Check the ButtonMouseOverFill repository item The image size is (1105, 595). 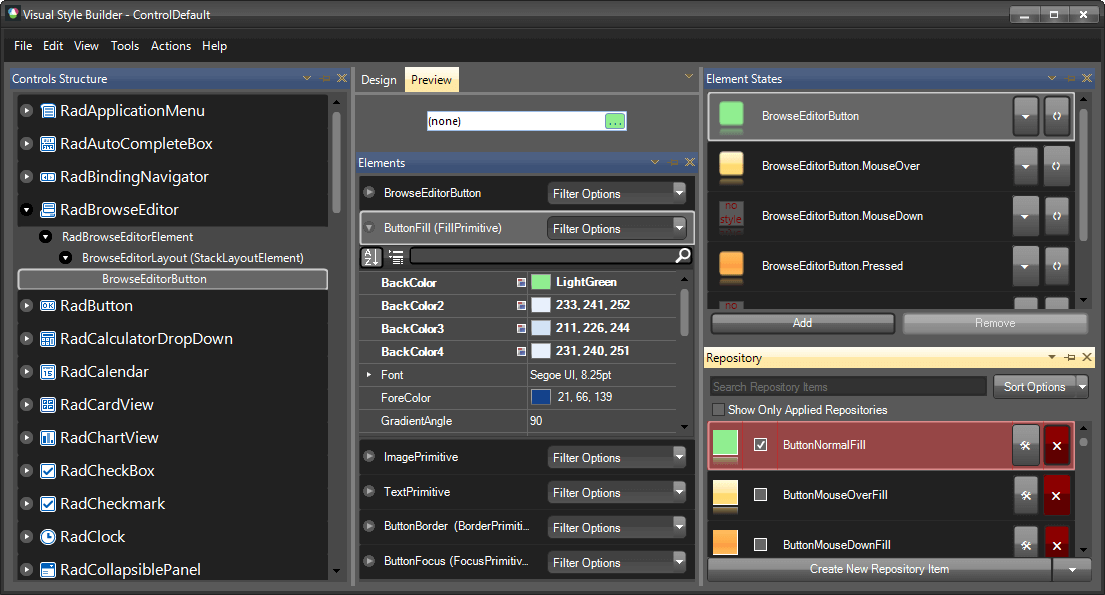tap(758, 495)
